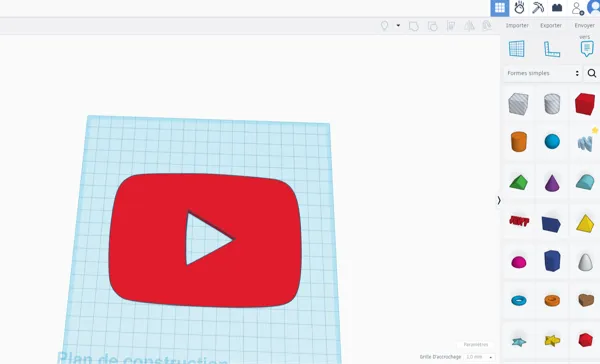The width and height of the screenshot is (600, 364).
Task: Click the show-all lightbulb icon
Action: coord(384,26)
